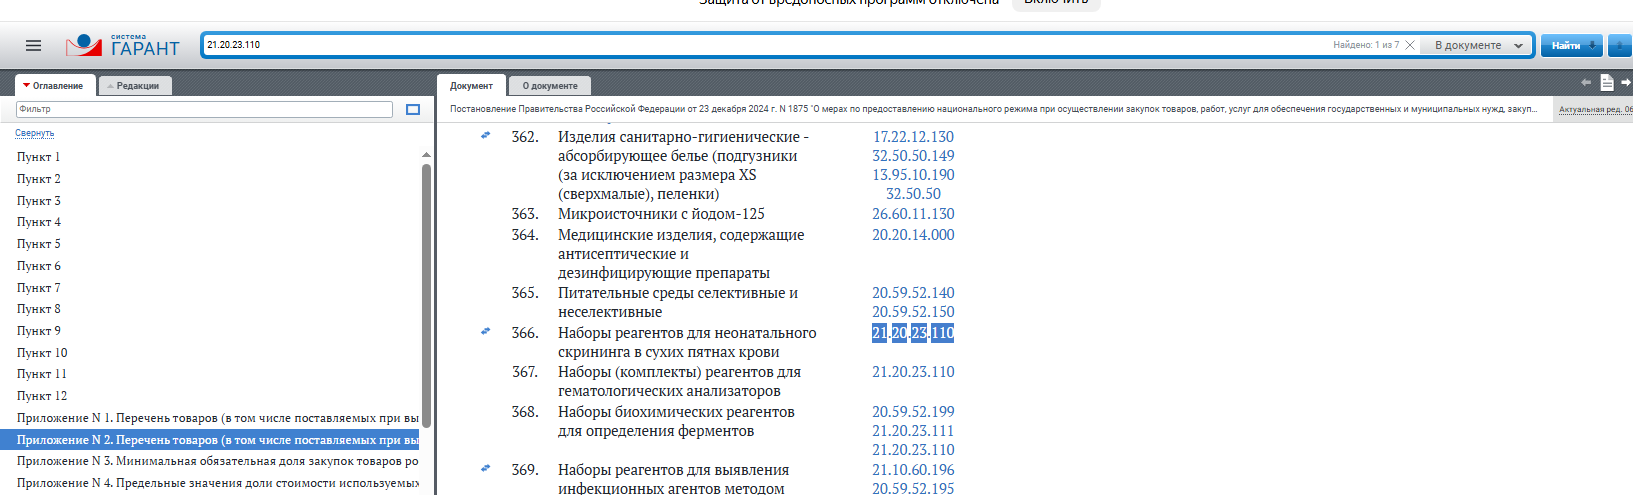Select Пункт 1 in the contents tree
1633x495 pixels.
click(39, 157)
